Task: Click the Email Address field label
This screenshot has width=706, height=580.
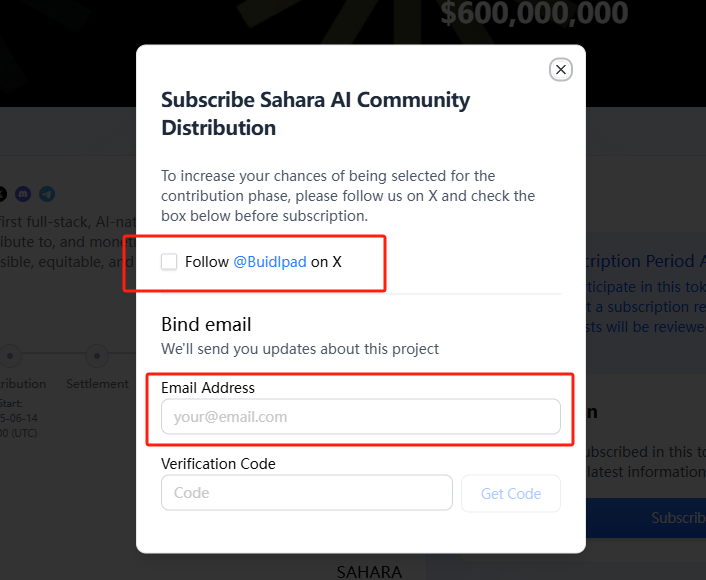Action: (x=208, y=388)
